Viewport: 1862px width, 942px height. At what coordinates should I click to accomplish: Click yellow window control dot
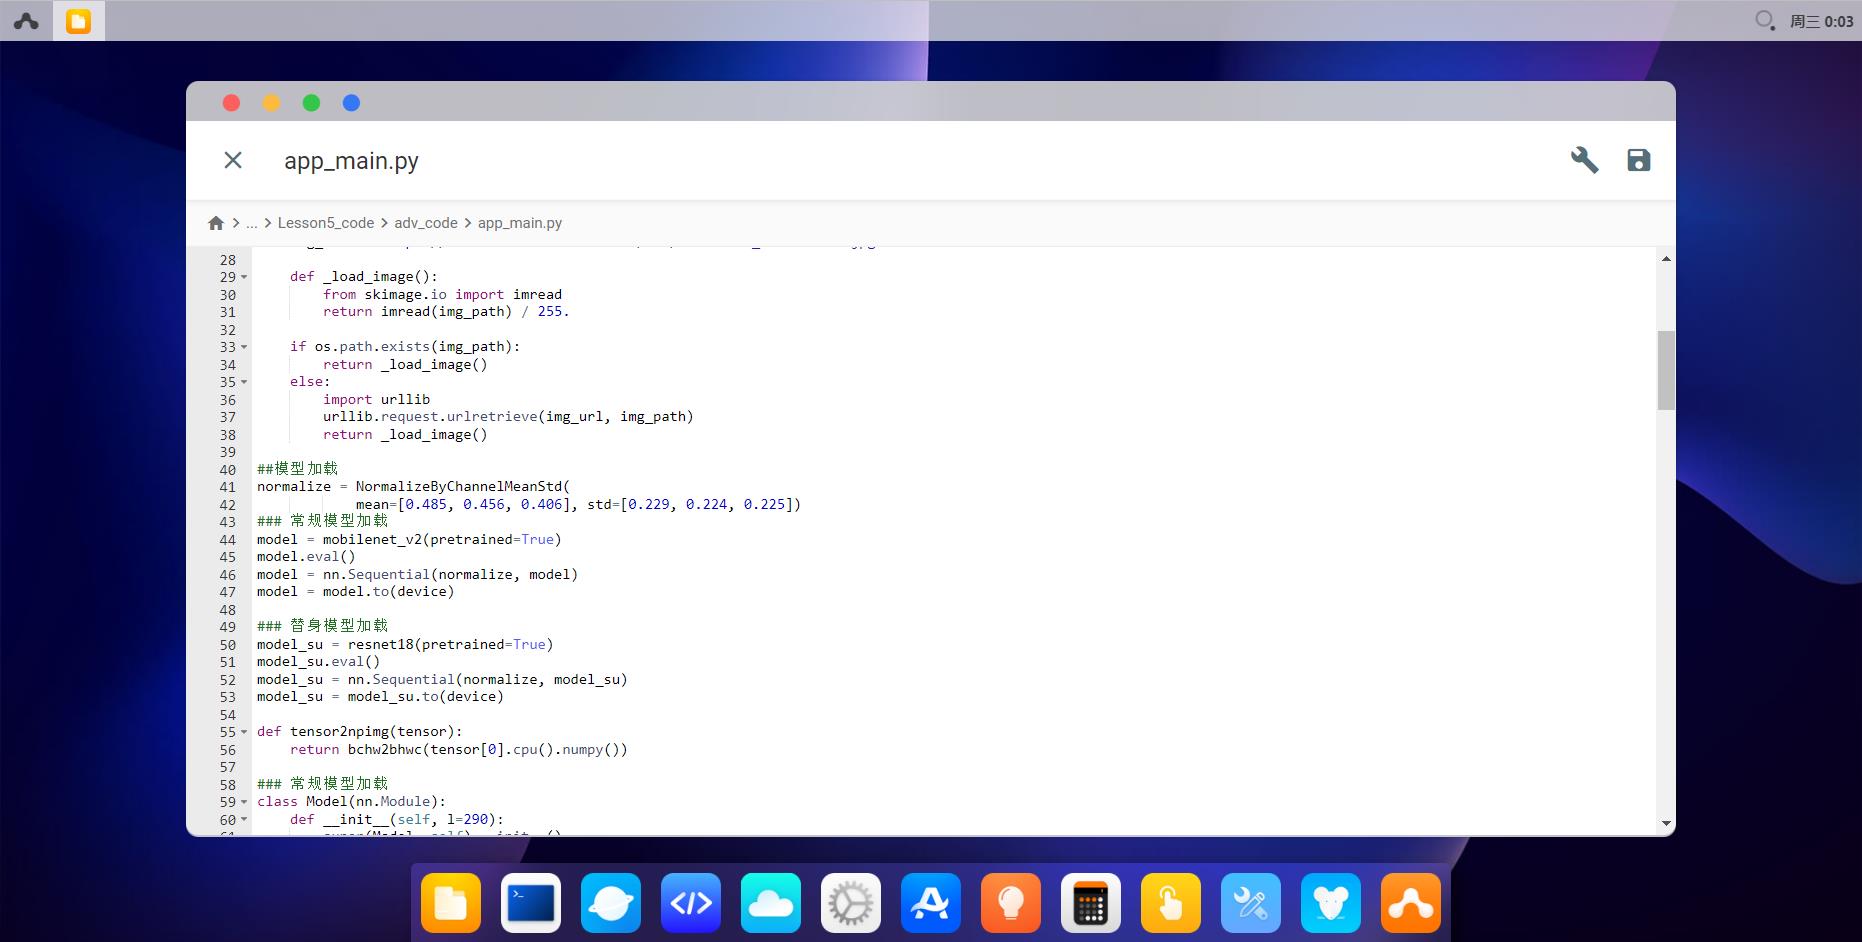click(271, 103)
